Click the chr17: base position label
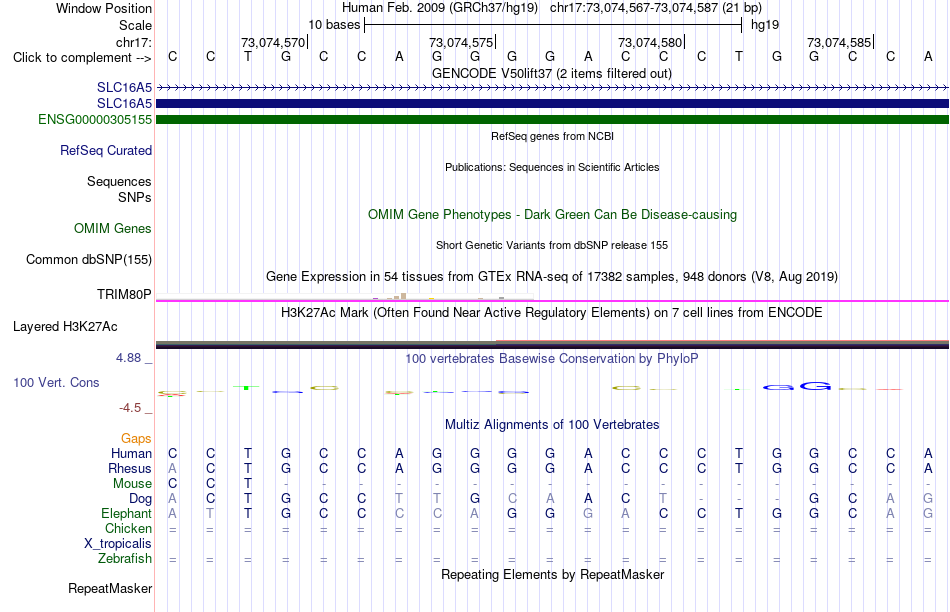The width and height of the screenshot is (950, 612). click(x=134, y=42)
